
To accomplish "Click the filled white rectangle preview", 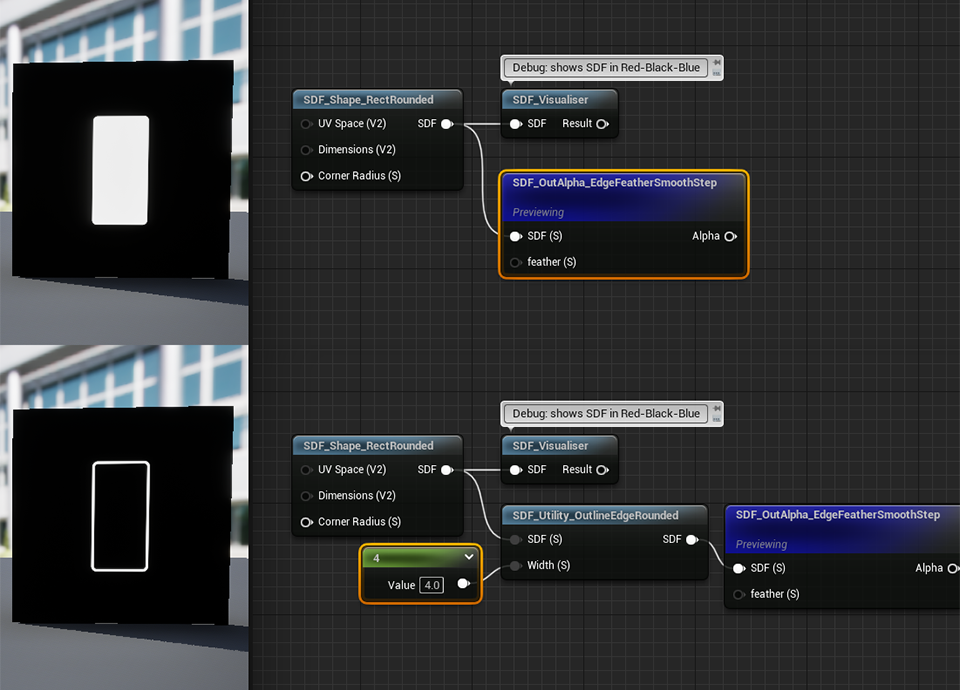I will [120, 170].
